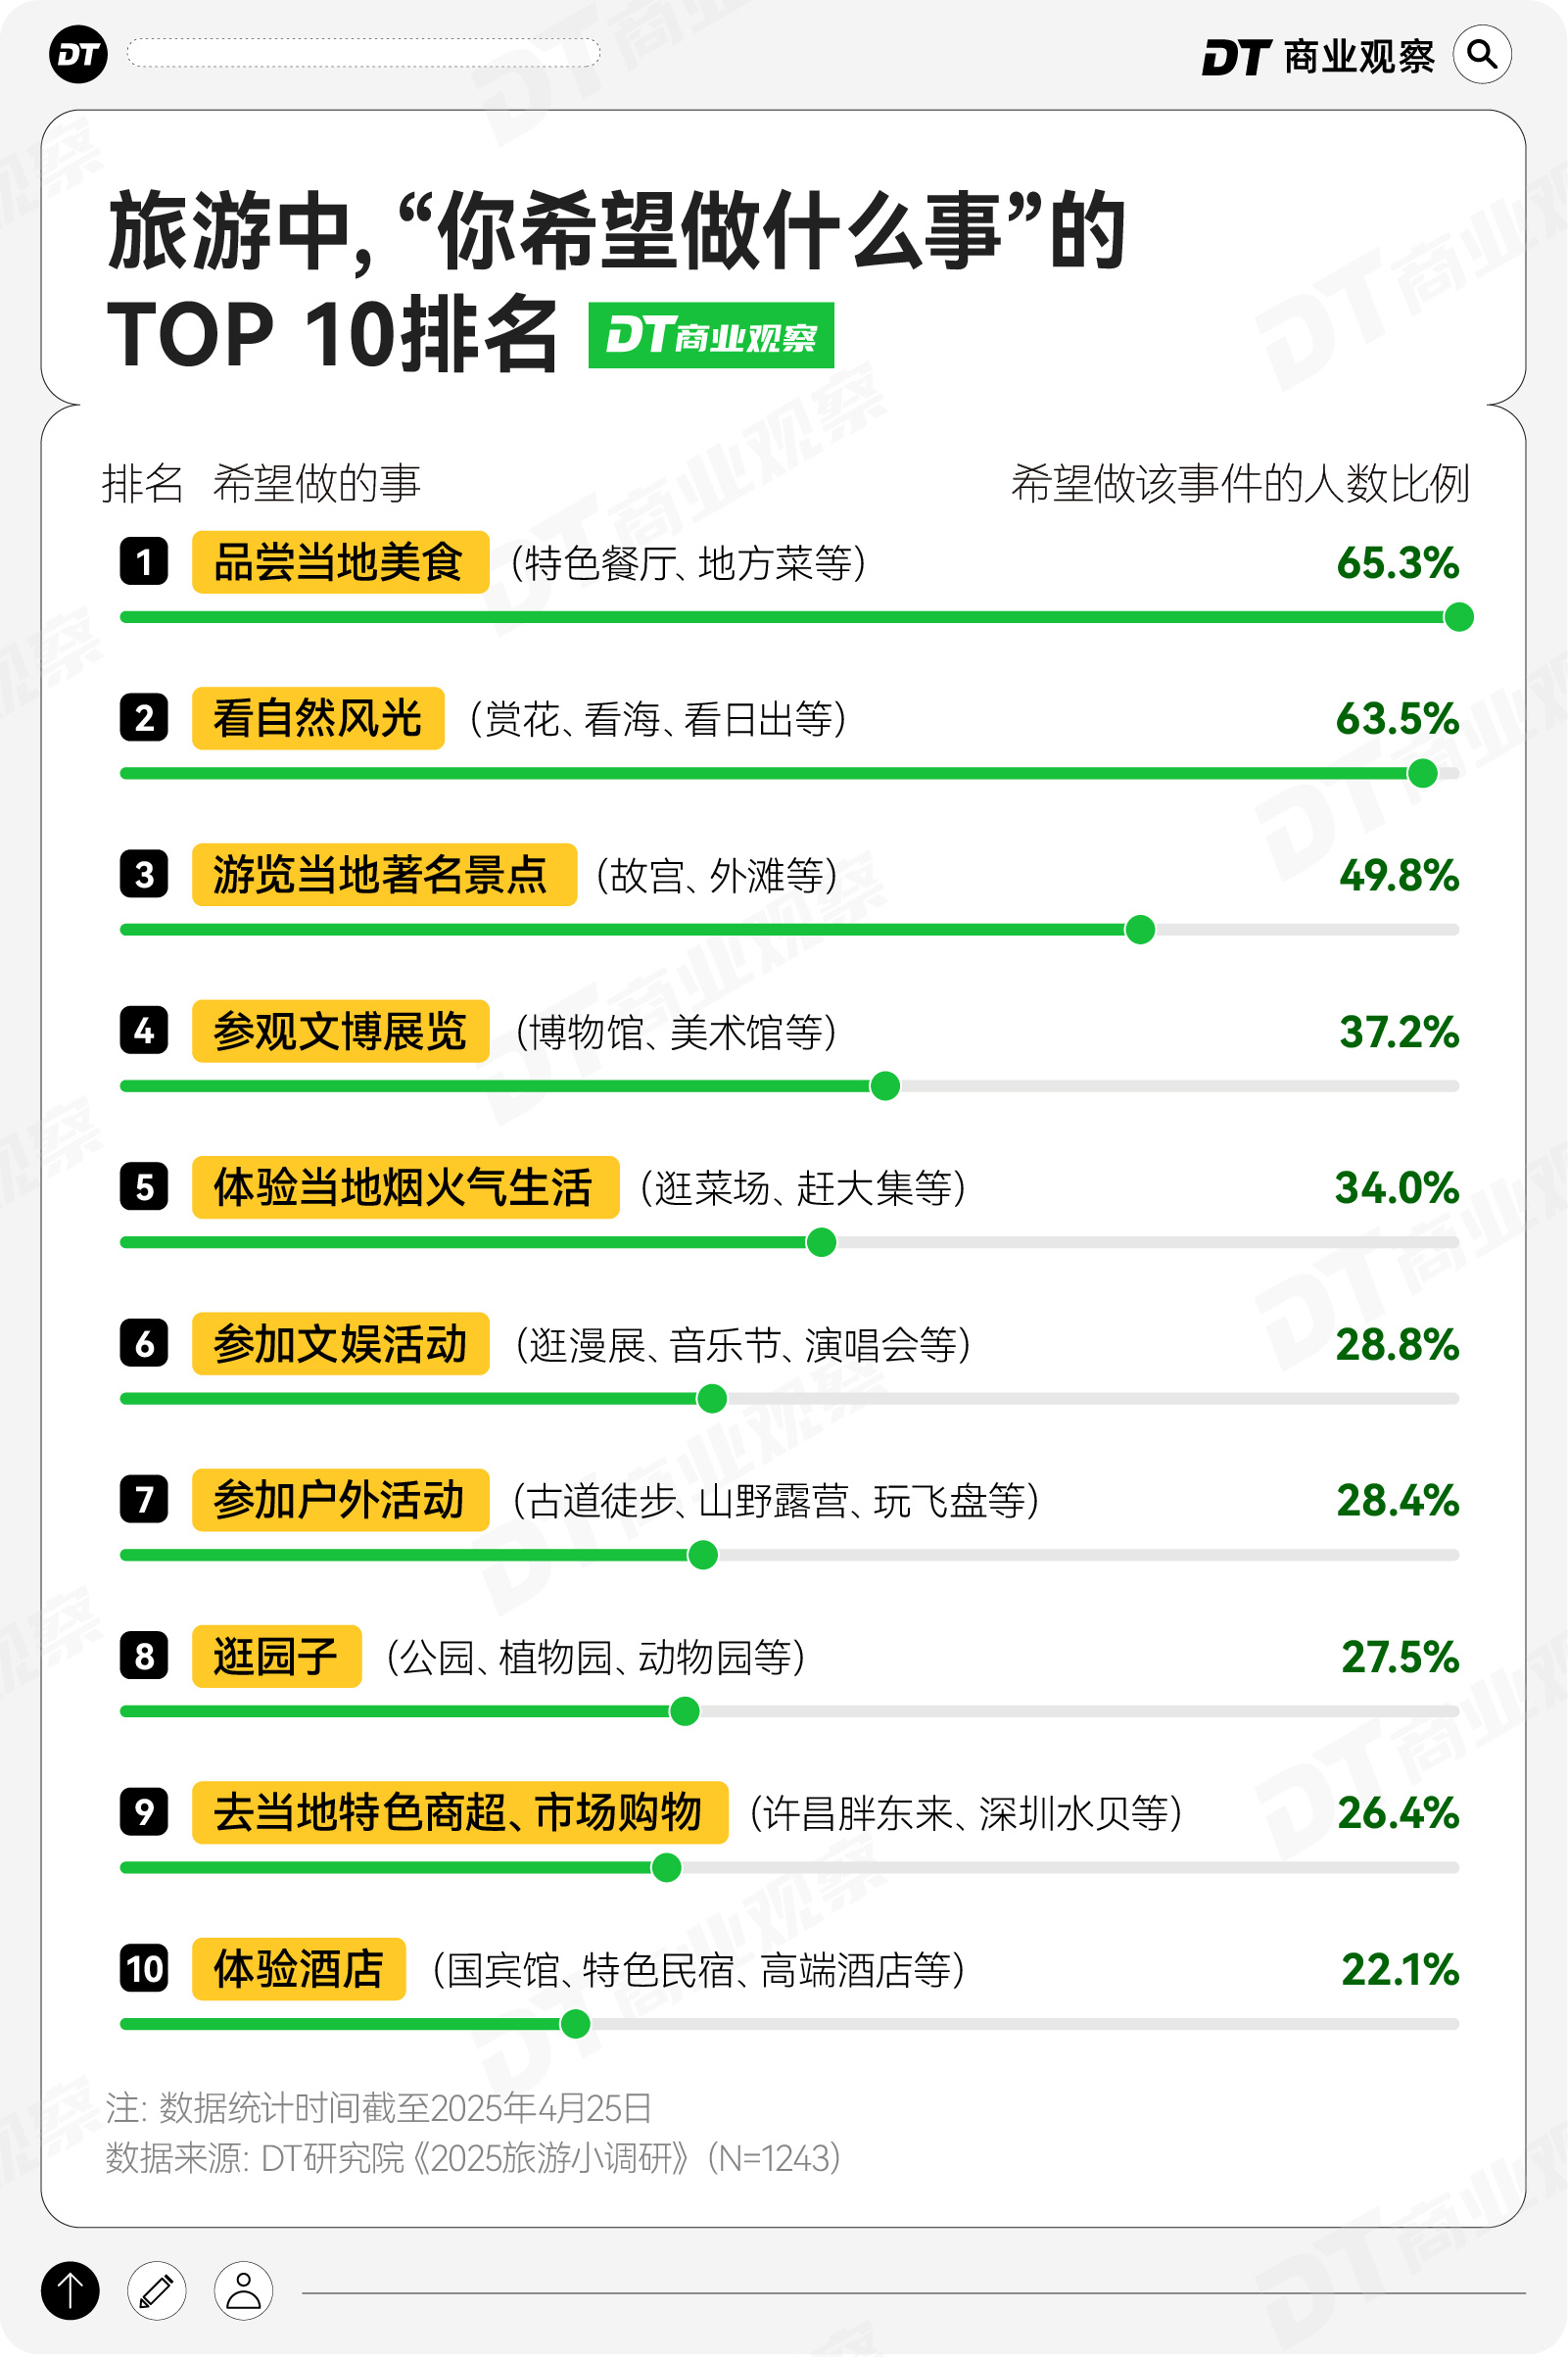The height and width of the screenshot is (2357, 1568).
Task: Click the black DT logo icon
Action: pos(78,54)
